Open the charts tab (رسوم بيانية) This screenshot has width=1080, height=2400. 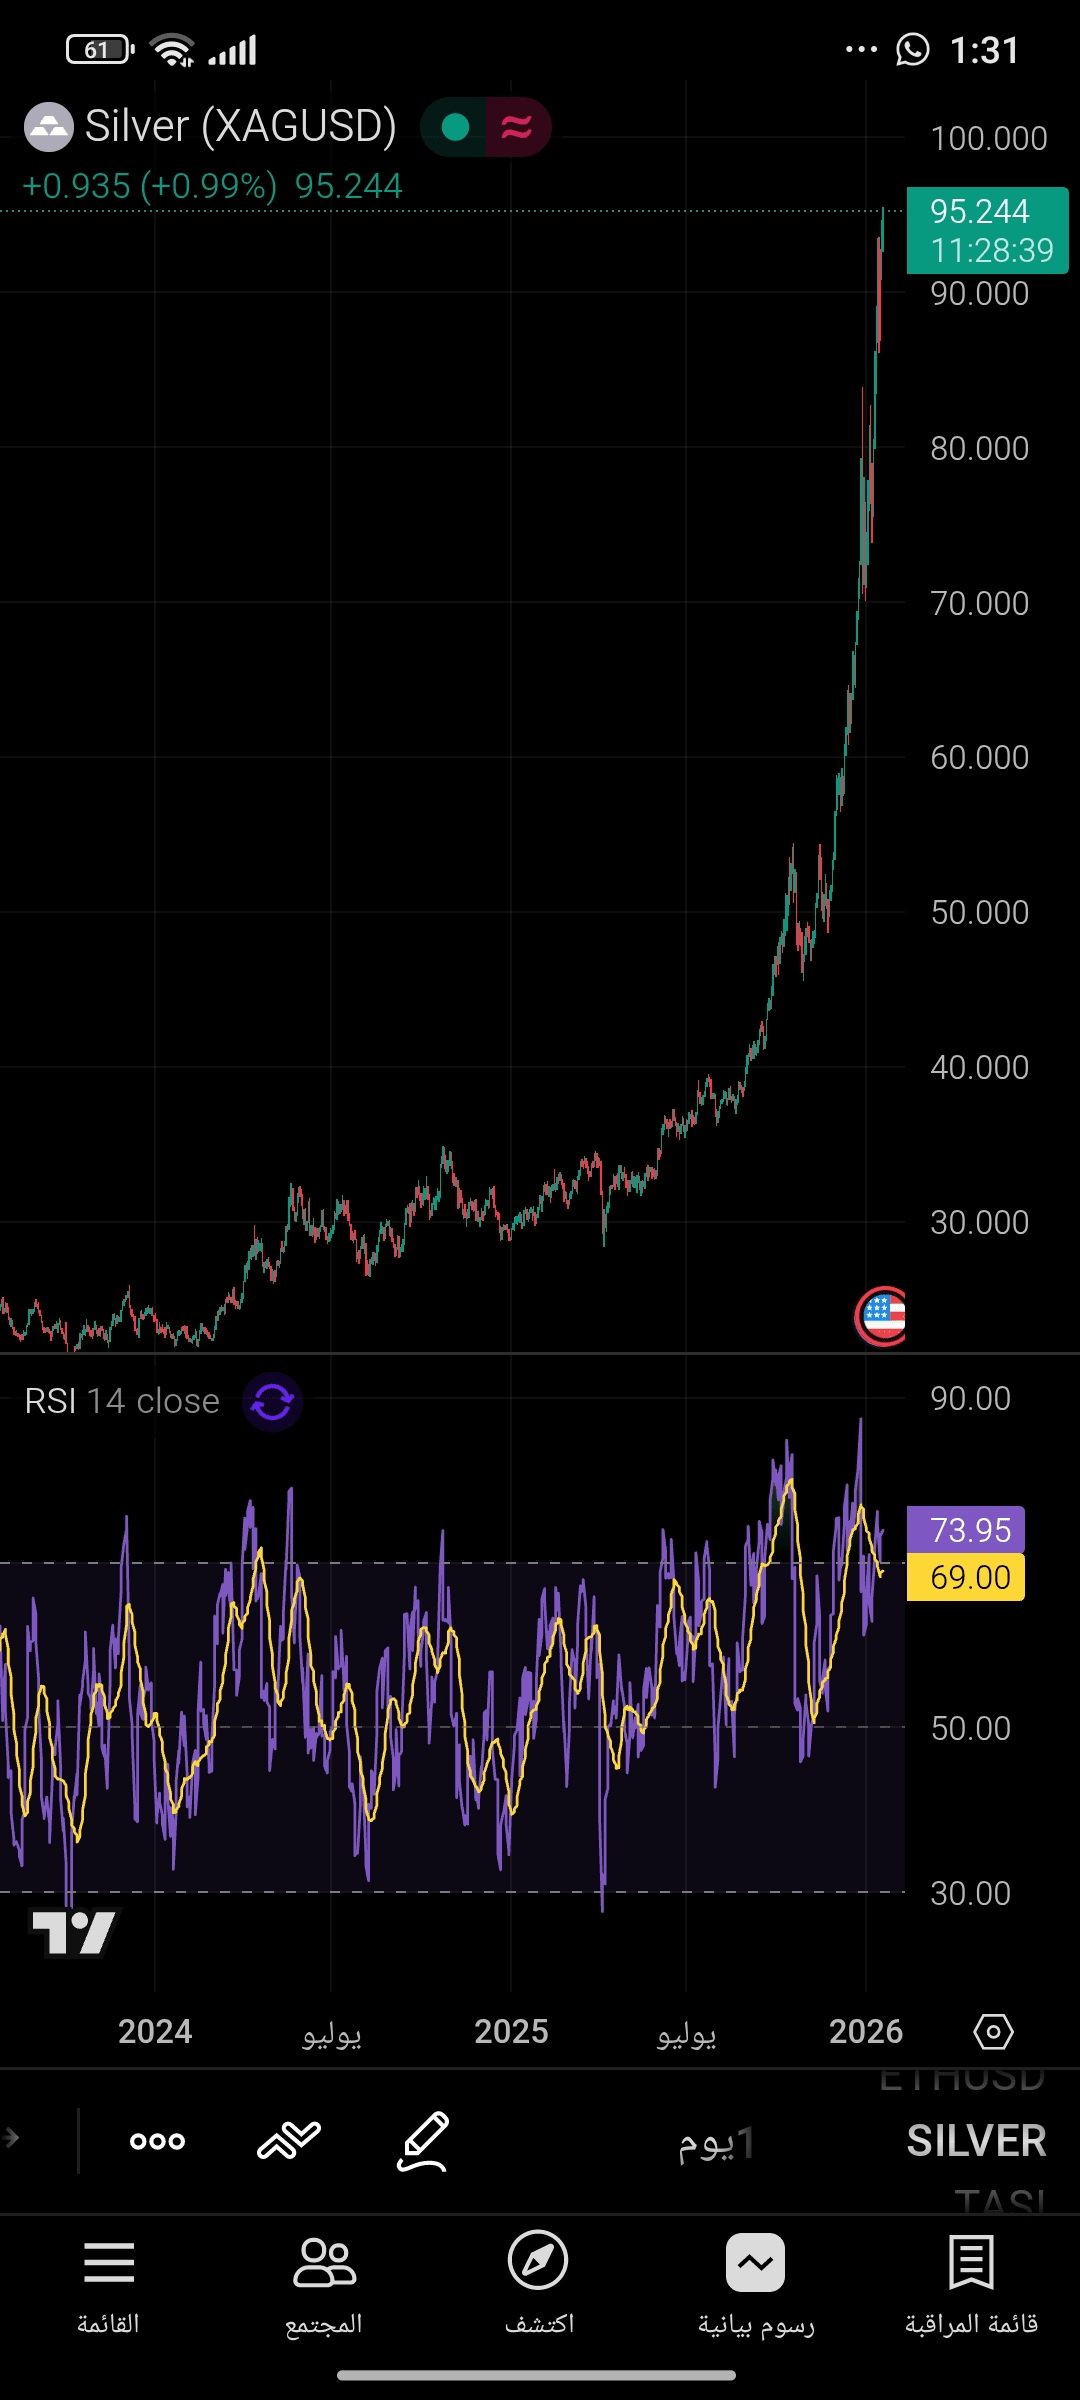(756, 2286)
